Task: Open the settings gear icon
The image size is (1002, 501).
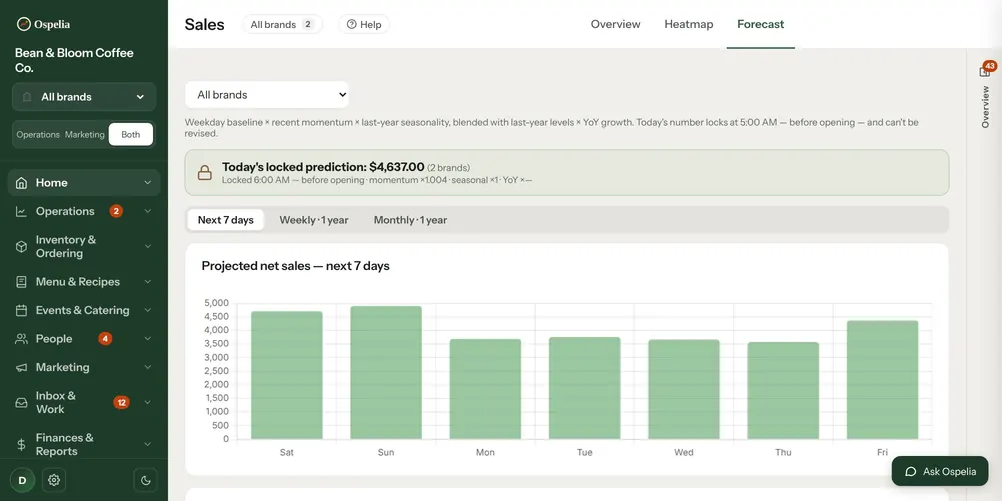Action: tap(54, 480)
